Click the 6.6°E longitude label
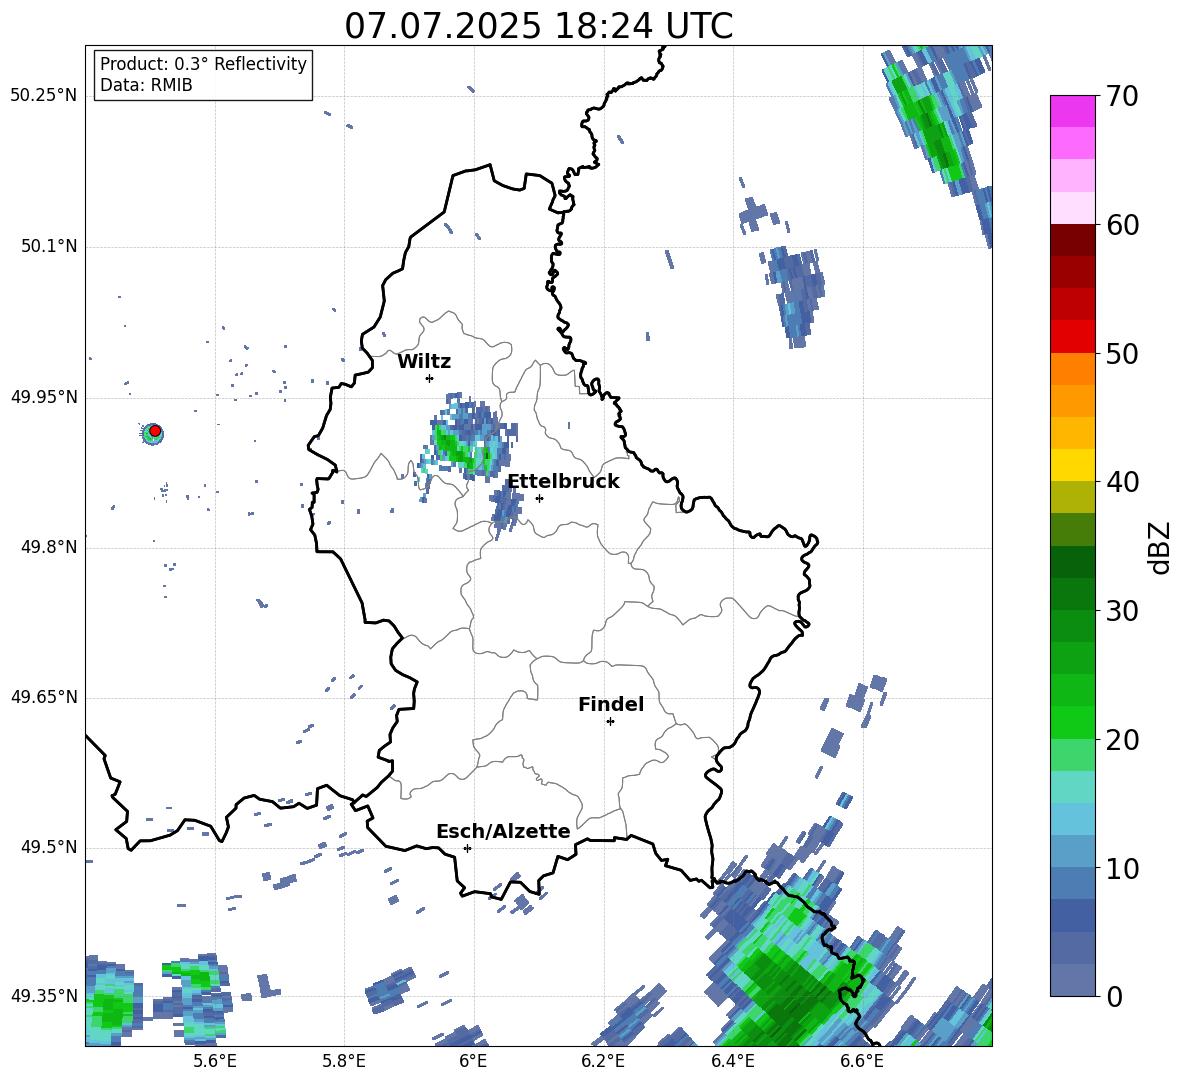The image size is (1184, 1081). pyautogui.click(x=862, y=1061)
